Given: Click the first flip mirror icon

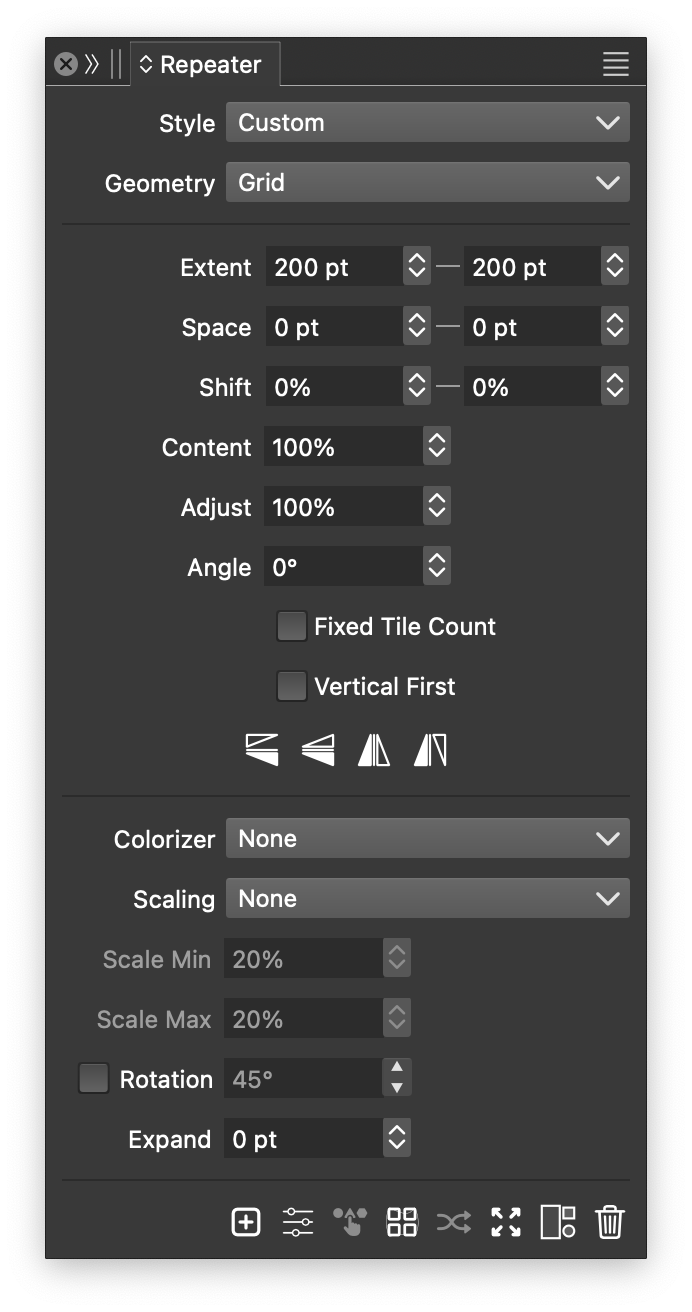Looking at the screenshot, I should point(262,750).
